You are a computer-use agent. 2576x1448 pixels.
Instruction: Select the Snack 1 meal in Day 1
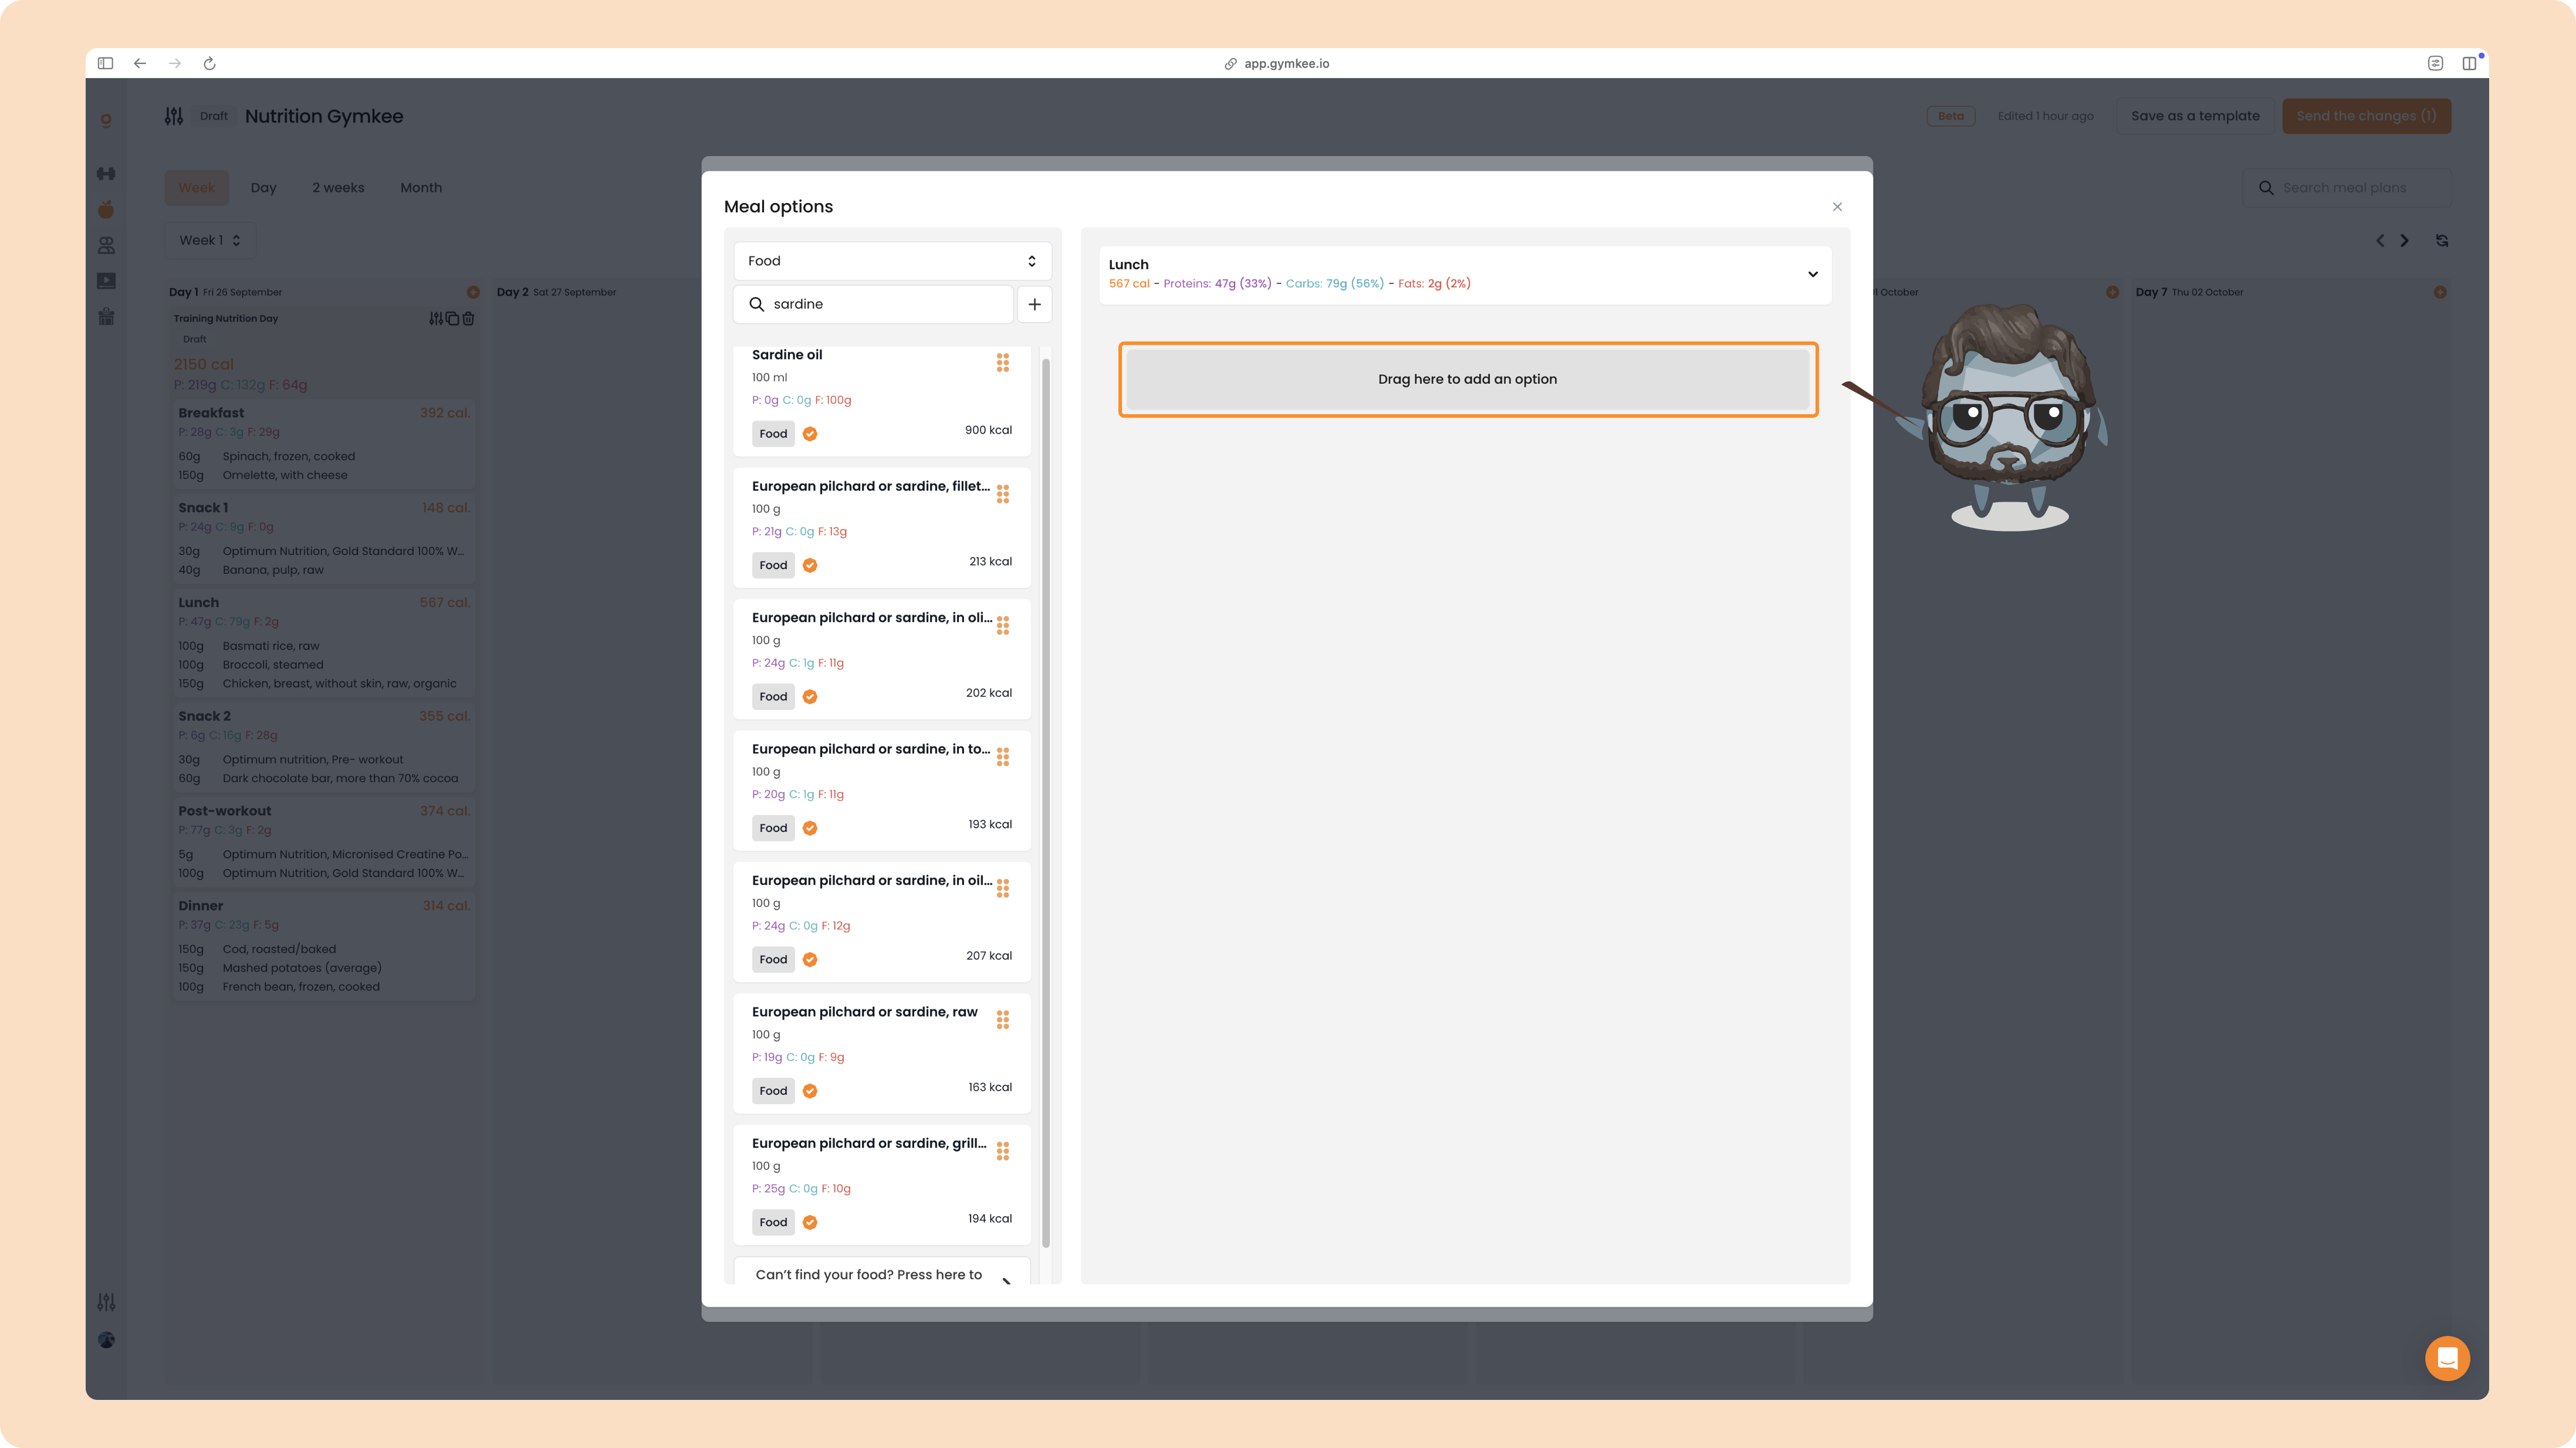(x=323, y=538)
